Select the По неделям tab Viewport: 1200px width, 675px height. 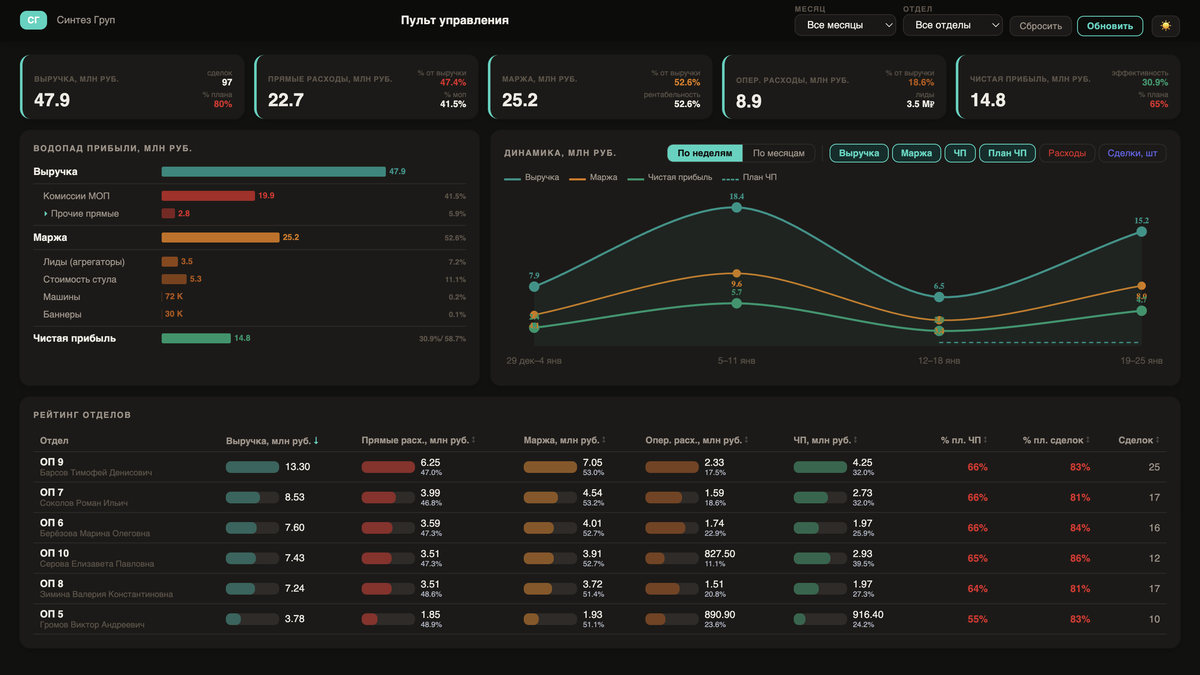point(705,153)
